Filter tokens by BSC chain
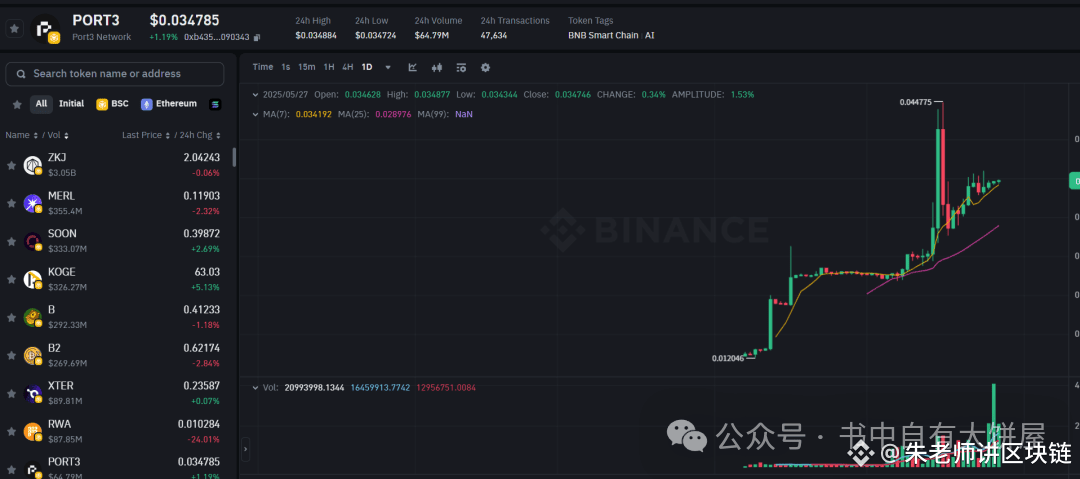The width and height of the screenshot is (1080, 479). click(x=112, y=104)
